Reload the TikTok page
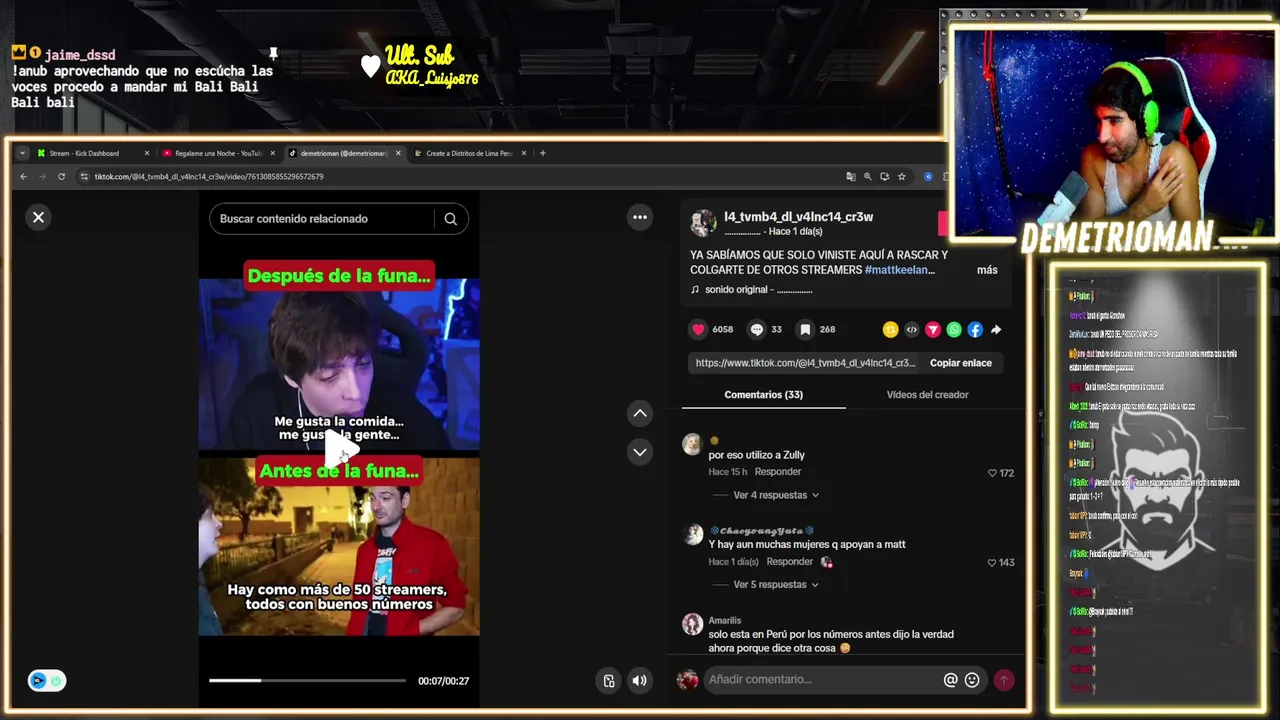 click(x=61, y=177)
